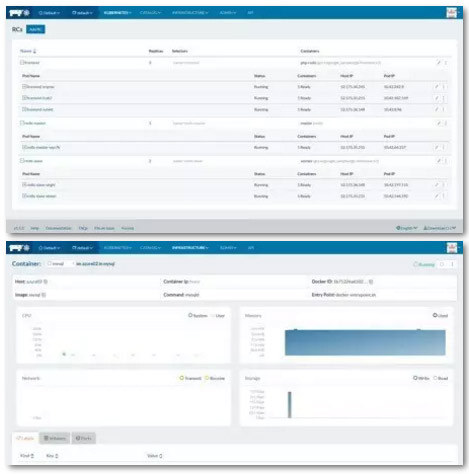The height and width of the screenshot is (474, 469).
Task: Toggle the Write series in the Storage chart legend
Action: pyautogui.click(x=421, y=378)
